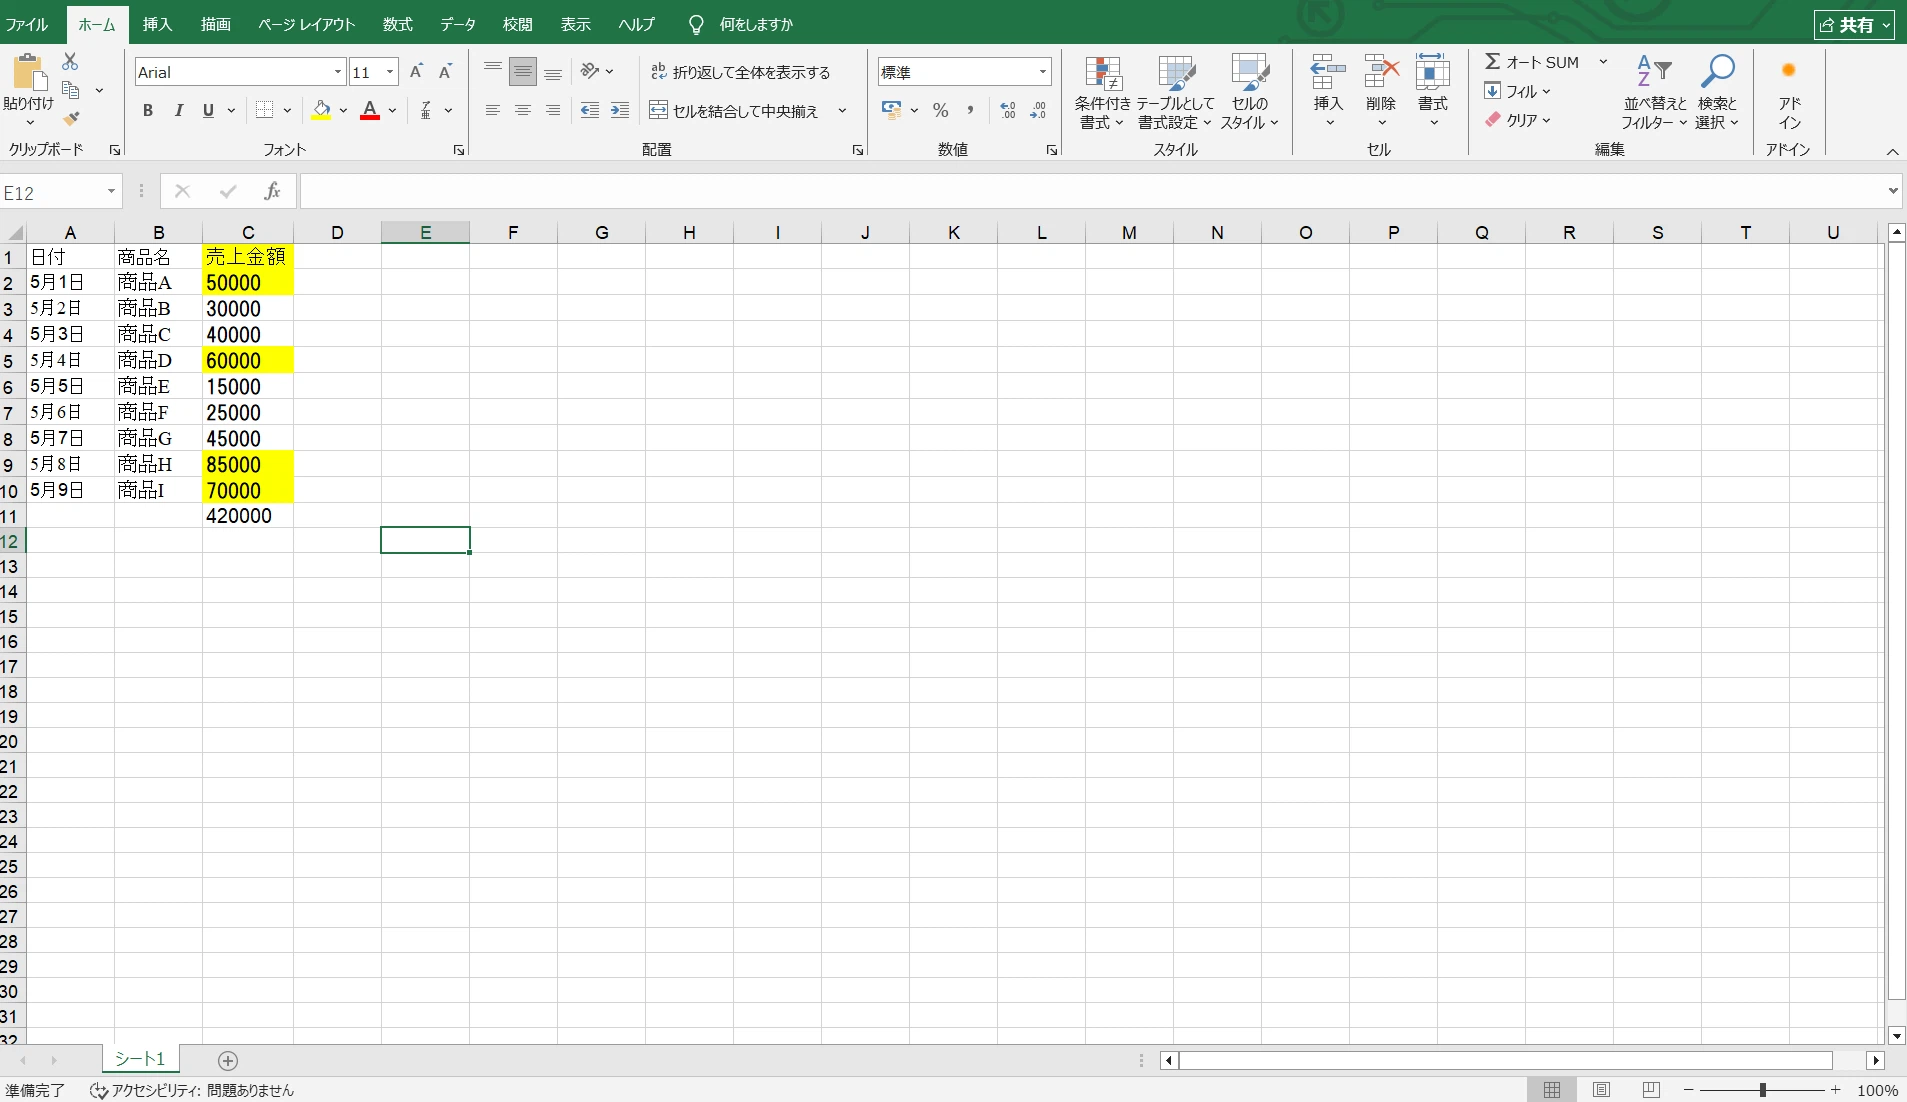Expand the Name Box dropdown
This screenshot has width=1907, height=1102.
[x=111, y=192]
